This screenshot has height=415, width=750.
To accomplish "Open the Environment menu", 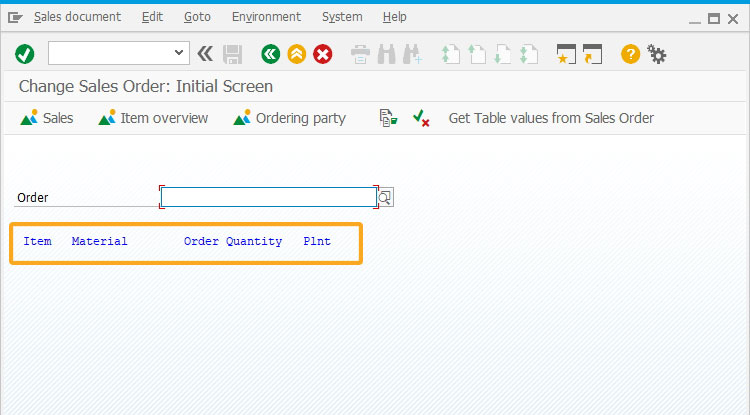I will (266, 17).
